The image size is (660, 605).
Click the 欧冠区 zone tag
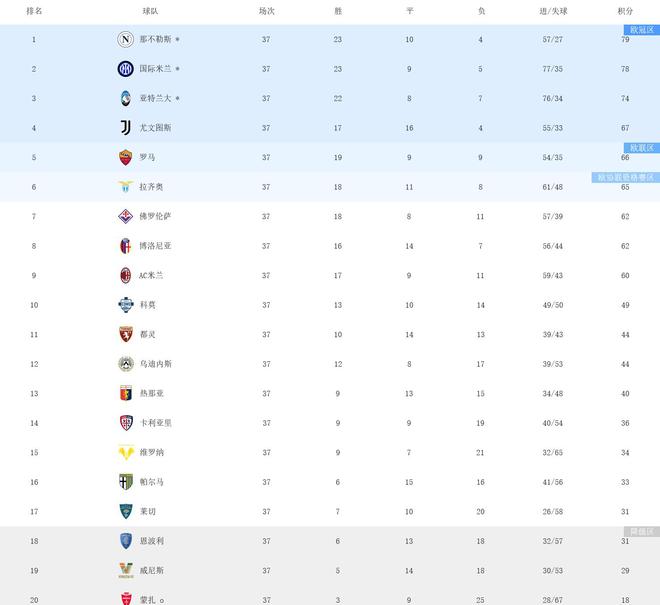(641, 30)
